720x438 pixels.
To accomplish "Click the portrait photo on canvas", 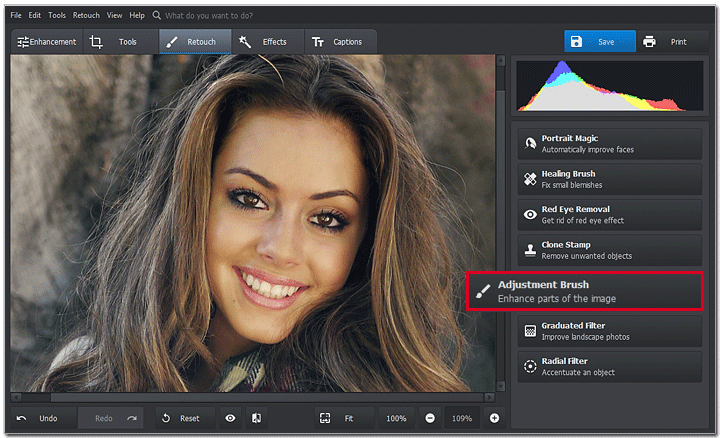I will coord(253,223).
